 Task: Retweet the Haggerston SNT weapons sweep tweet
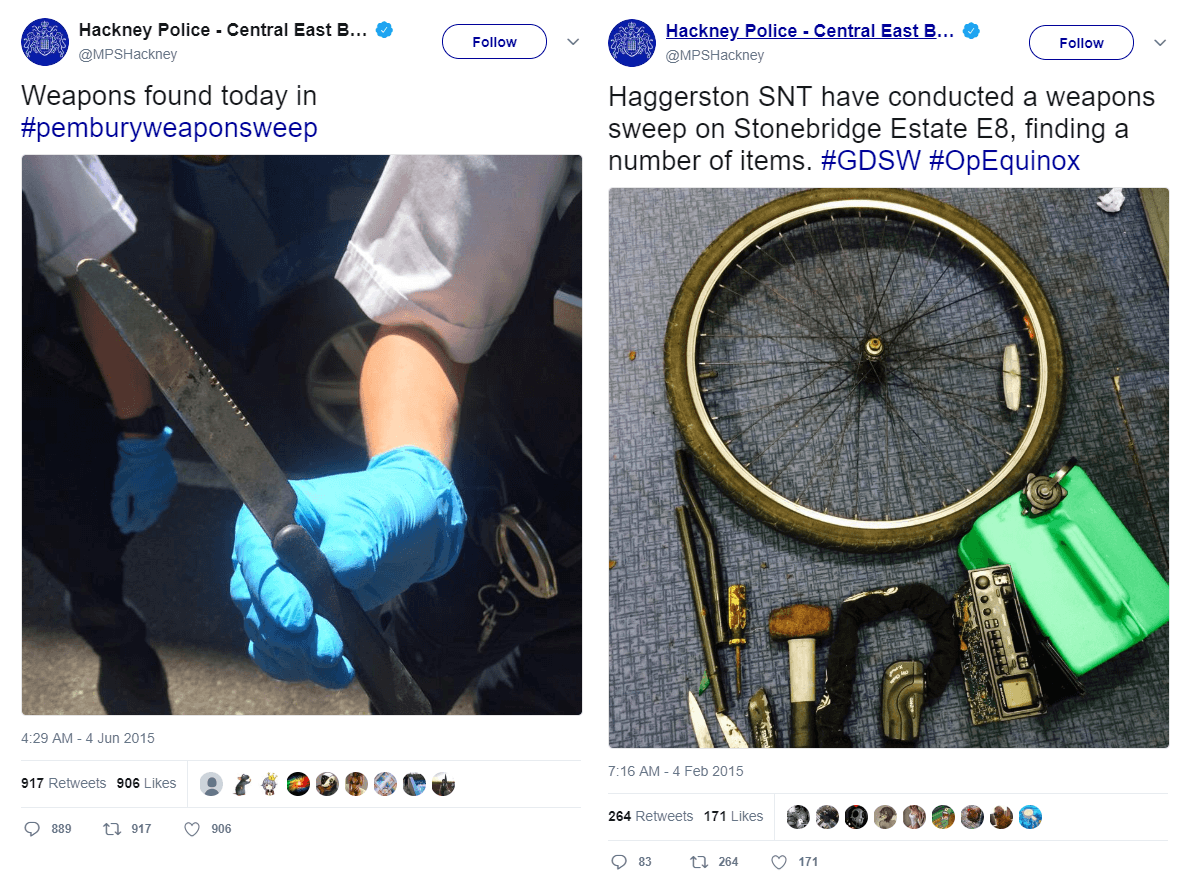click(699, 862)
